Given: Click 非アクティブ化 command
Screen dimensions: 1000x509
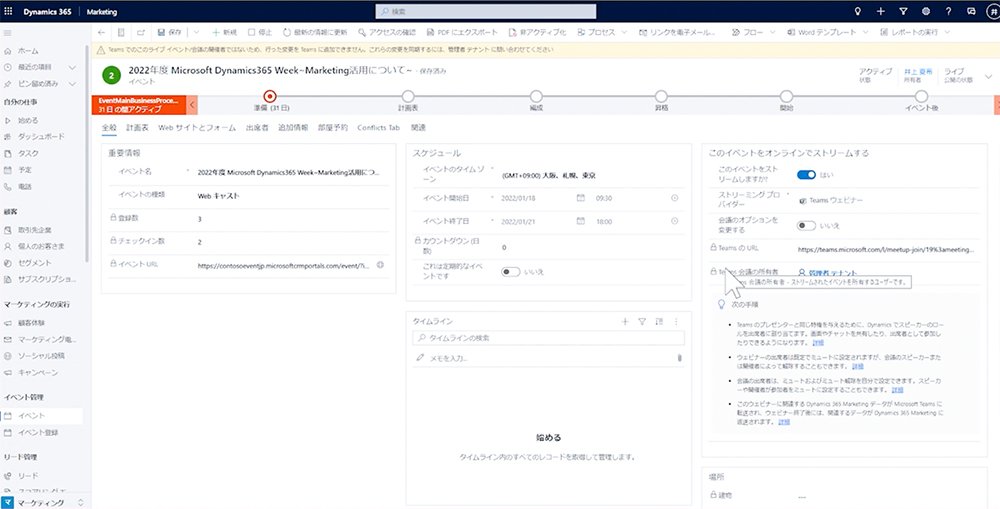Looking at the screenshot, I should pos(538,32).
